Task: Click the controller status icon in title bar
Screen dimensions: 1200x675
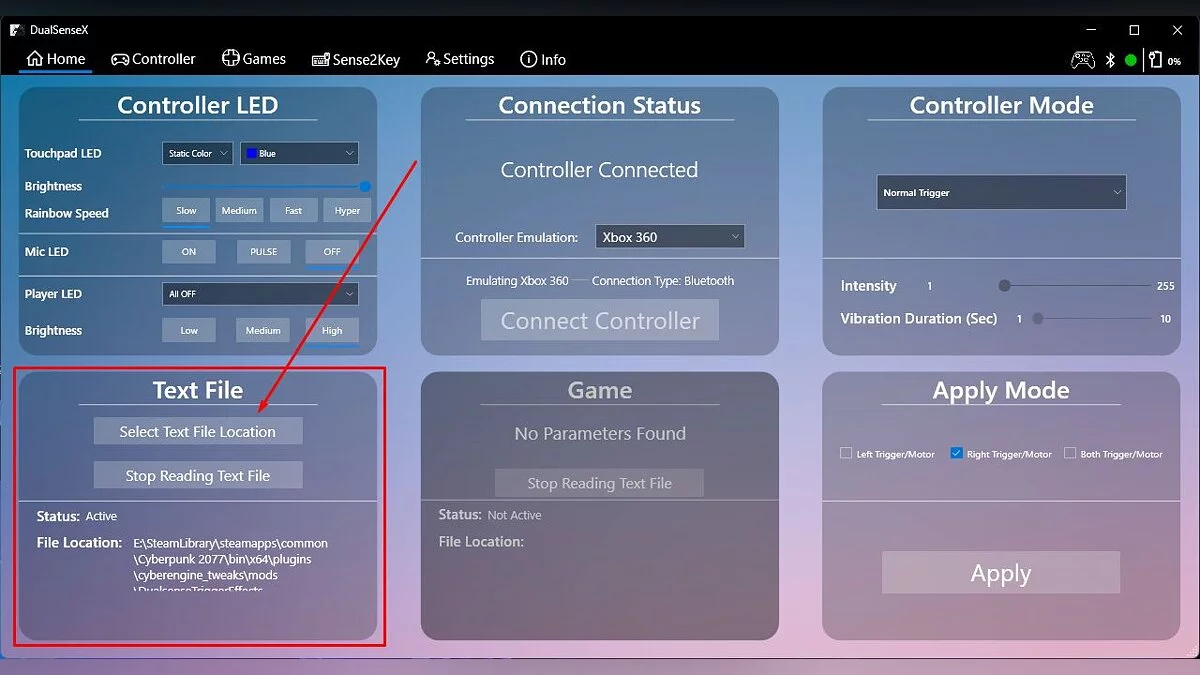Action: tap(1083, 60)
